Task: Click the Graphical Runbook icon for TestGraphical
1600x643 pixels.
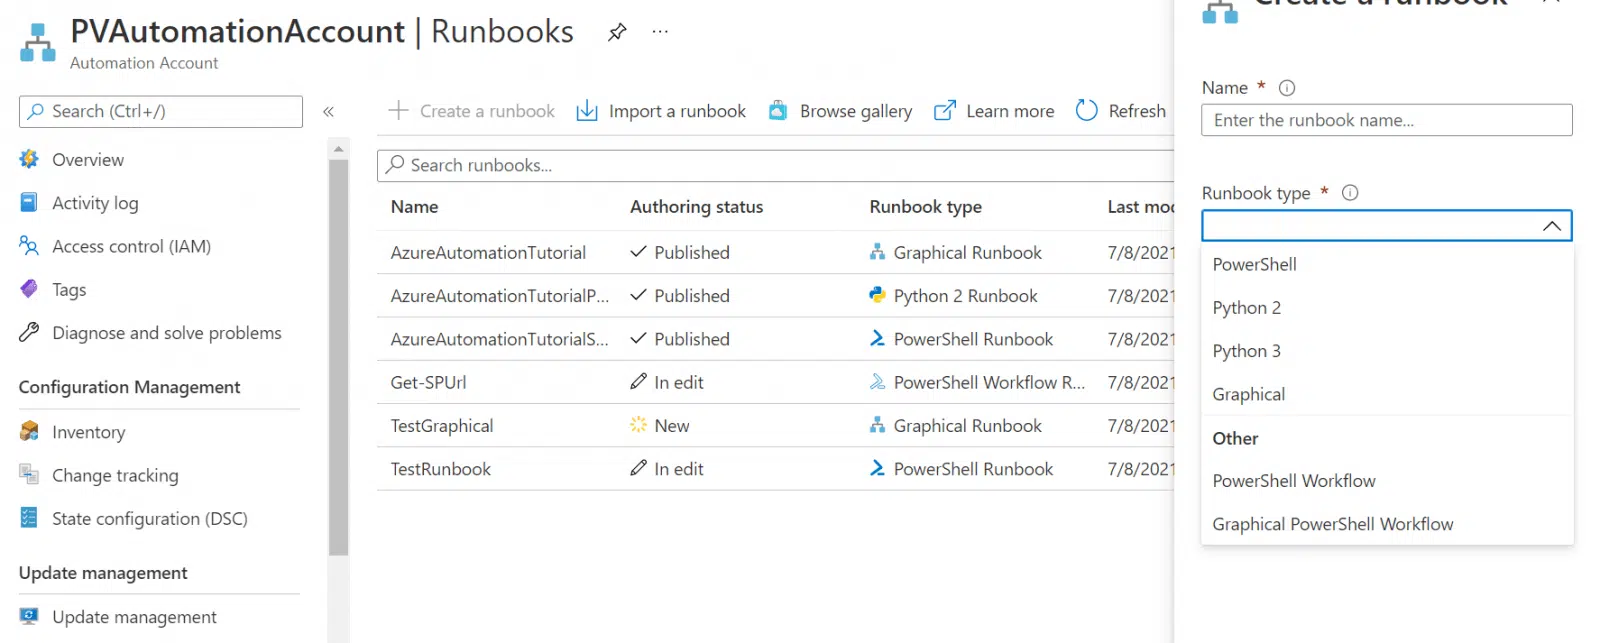Action: coord(877,425)
